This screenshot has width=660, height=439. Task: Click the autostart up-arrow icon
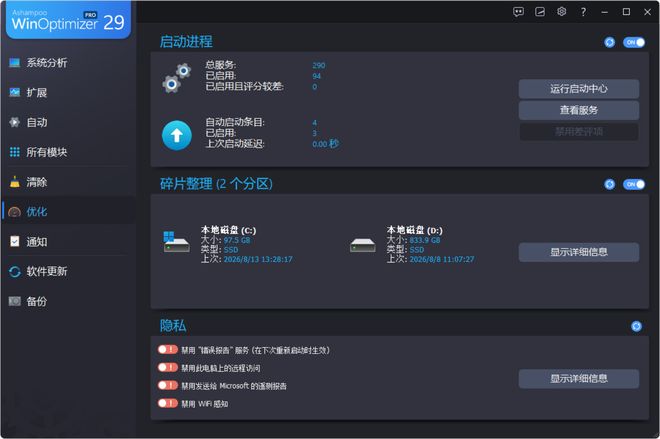[177, 136]
